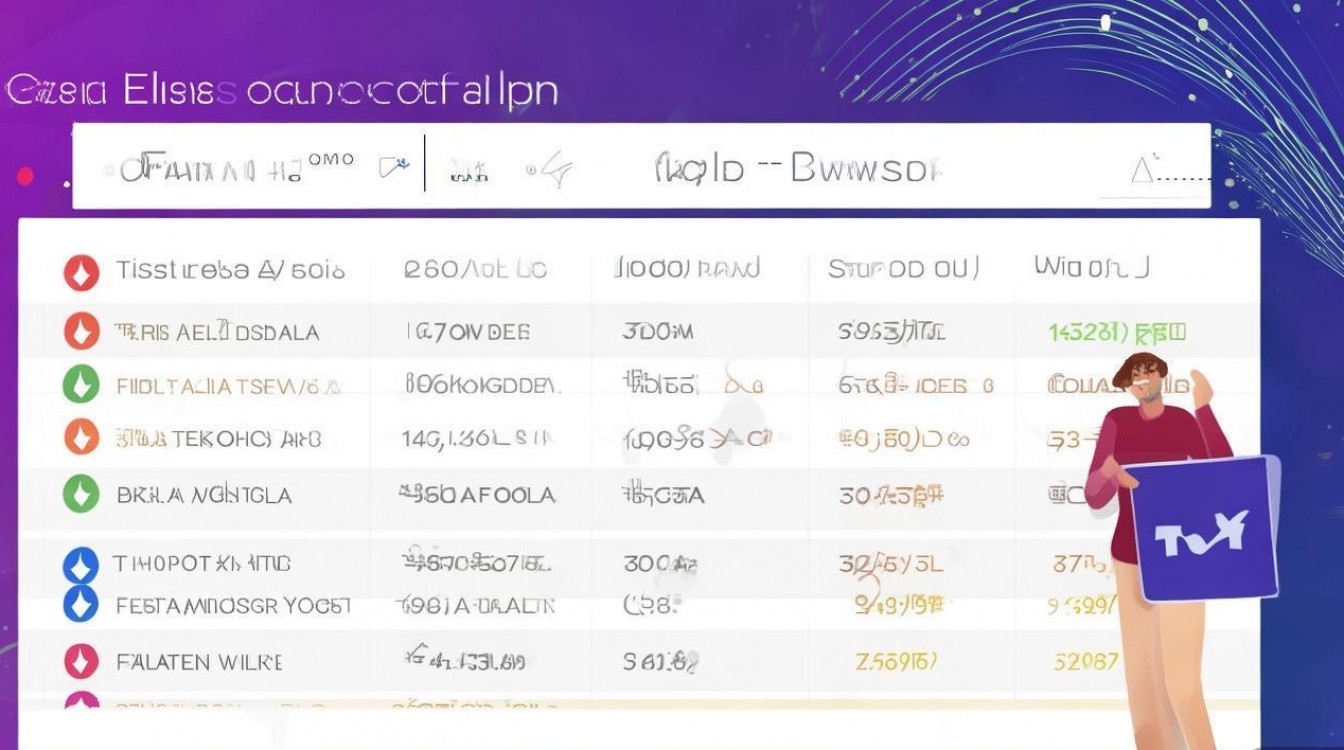Click the edit pencil icon in search bar
This screenshot has width=1344, height=750.
(x=394, y=167)
